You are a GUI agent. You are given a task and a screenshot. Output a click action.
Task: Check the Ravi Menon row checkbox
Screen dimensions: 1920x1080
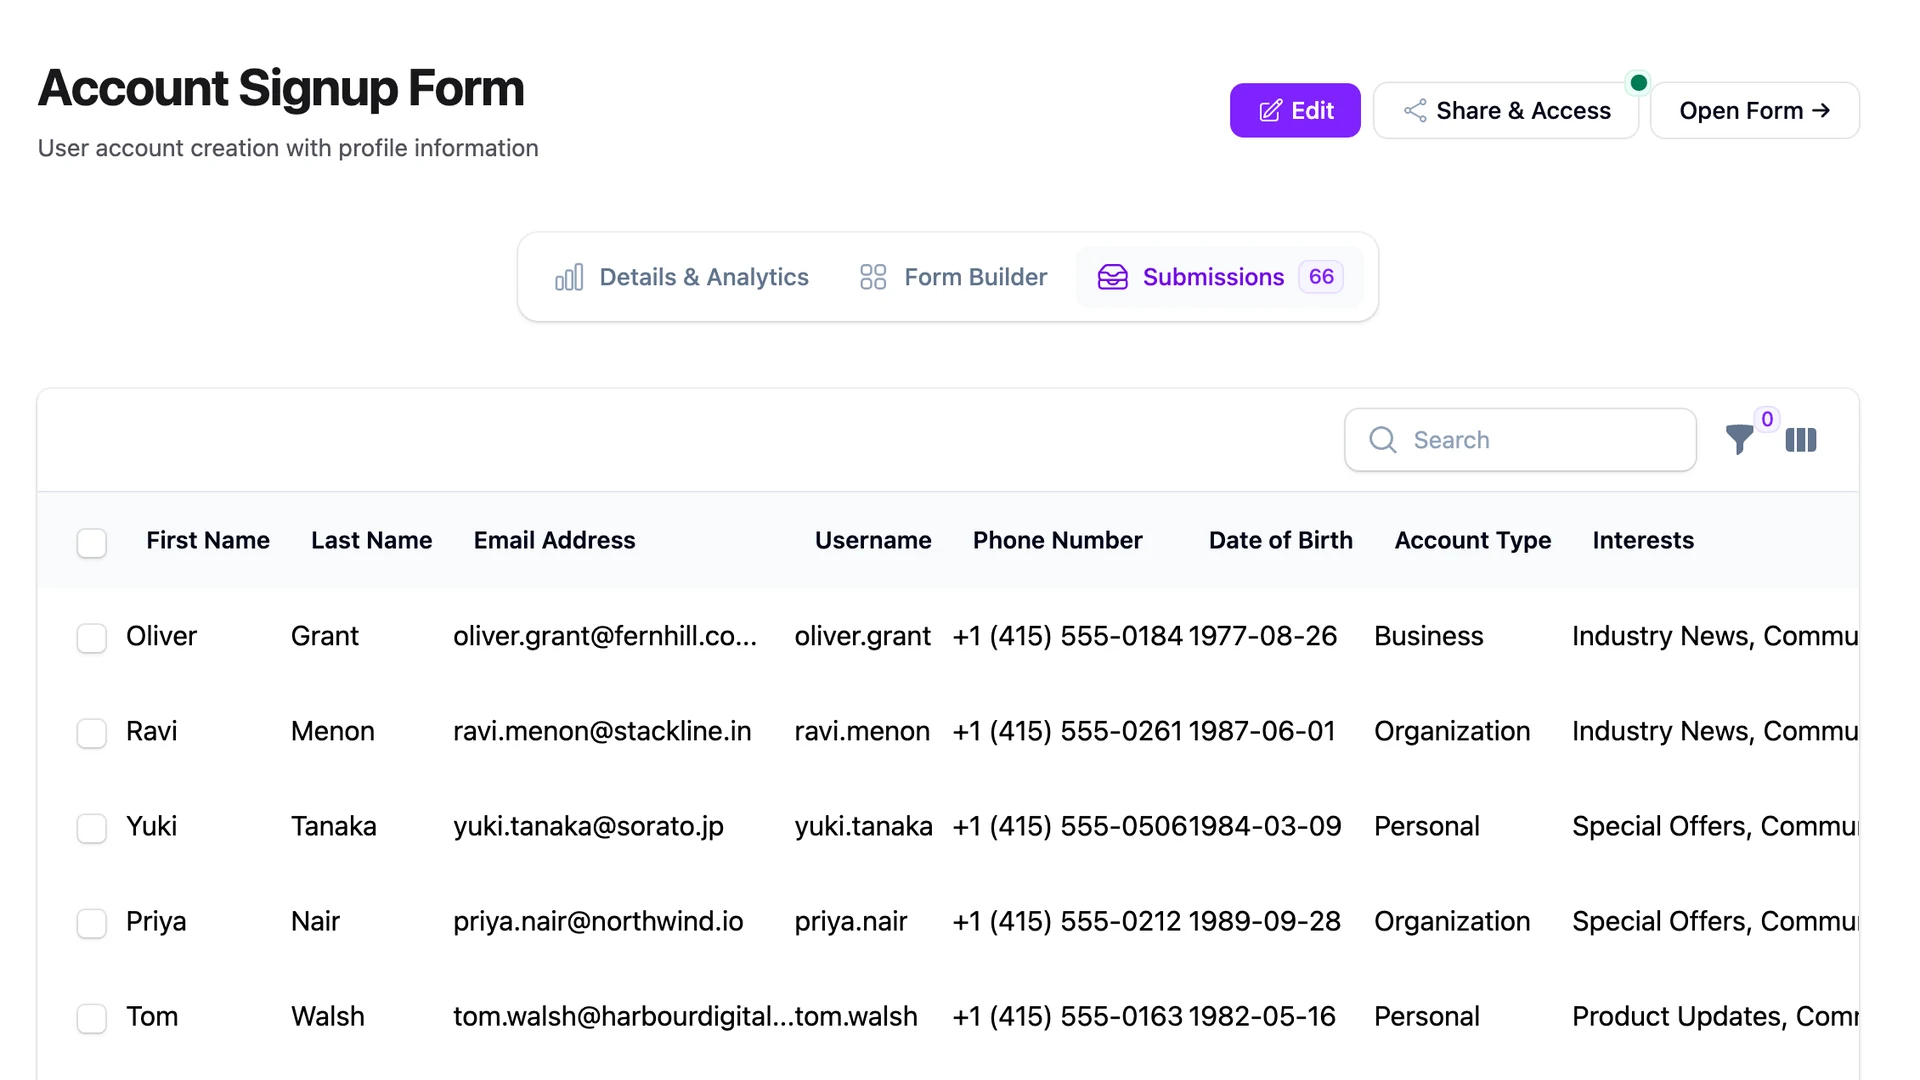(92, 733)
